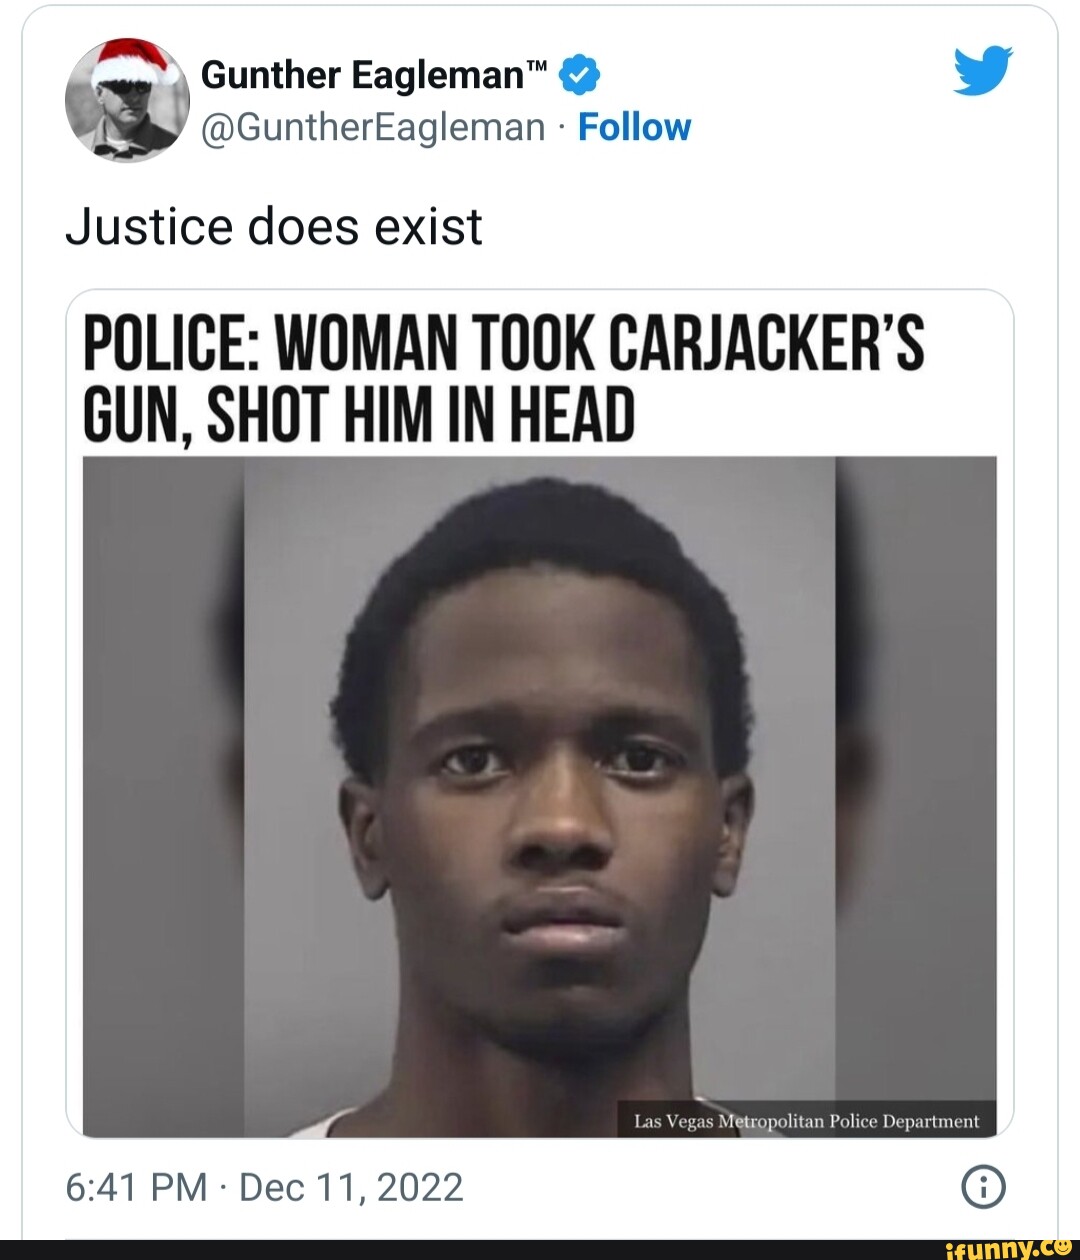Screen dimensions: 1080x1260
Task: Select the "Justice does exist" tweet text
Action: [x=274, y=226]
